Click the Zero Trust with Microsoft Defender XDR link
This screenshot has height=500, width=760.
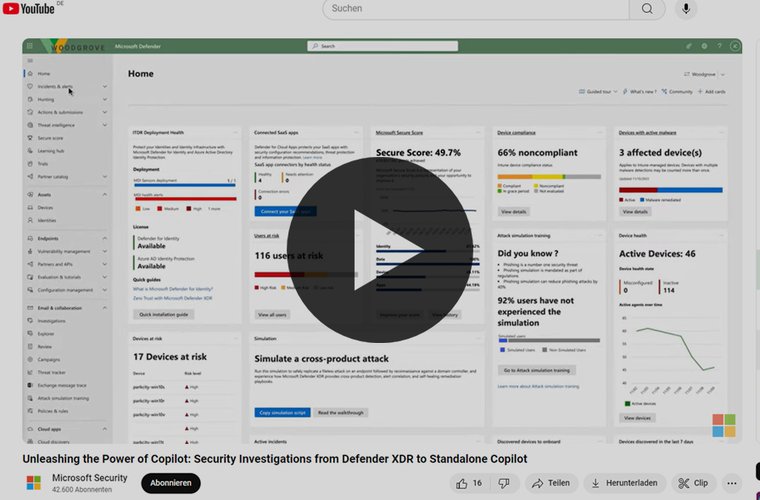[x=173, y=298]
